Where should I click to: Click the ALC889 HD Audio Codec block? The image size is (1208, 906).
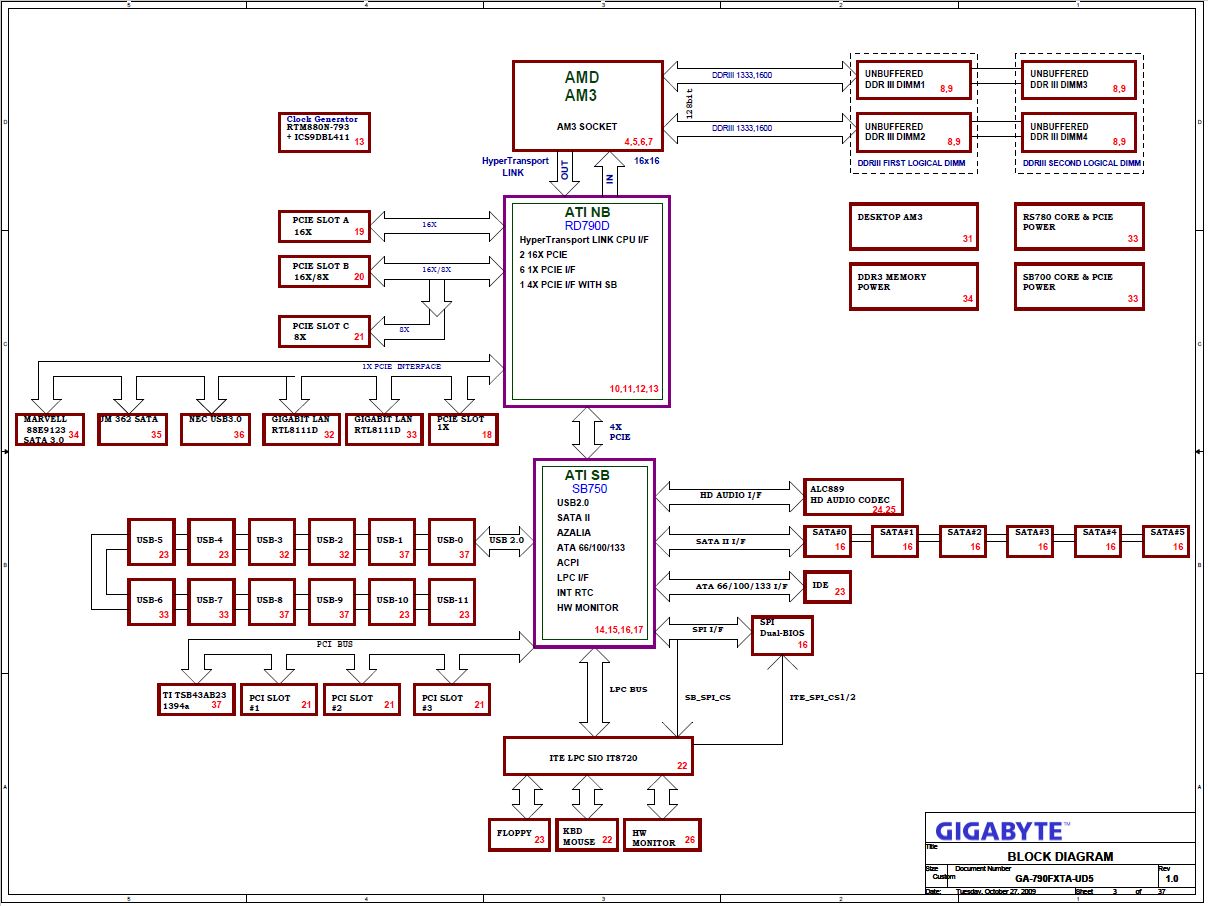(852, 497)
